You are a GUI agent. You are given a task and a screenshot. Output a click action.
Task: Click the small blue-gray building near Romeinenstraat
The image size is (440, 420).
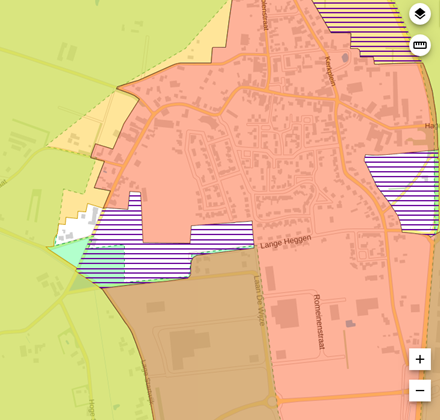pos(350,323)
